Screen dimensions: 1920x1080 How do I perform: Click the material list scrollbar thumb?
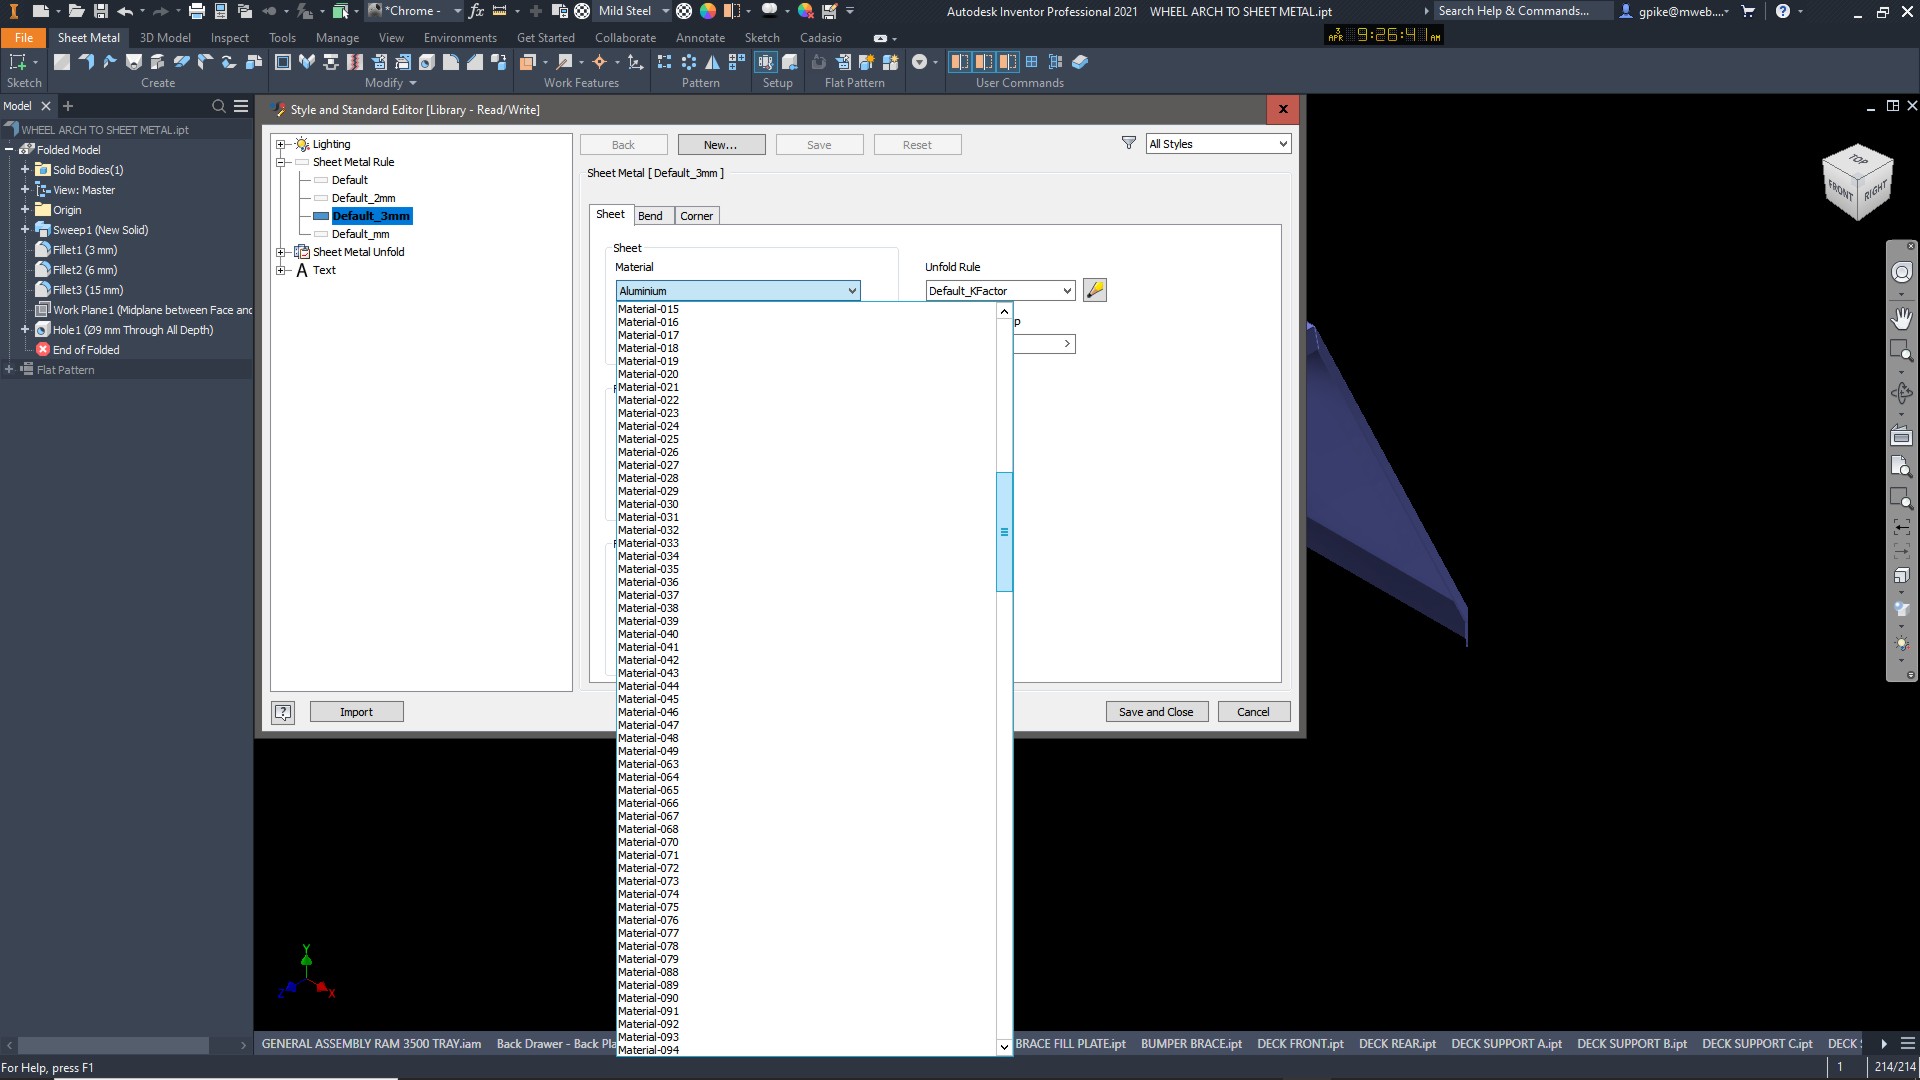pos(1004,532)
